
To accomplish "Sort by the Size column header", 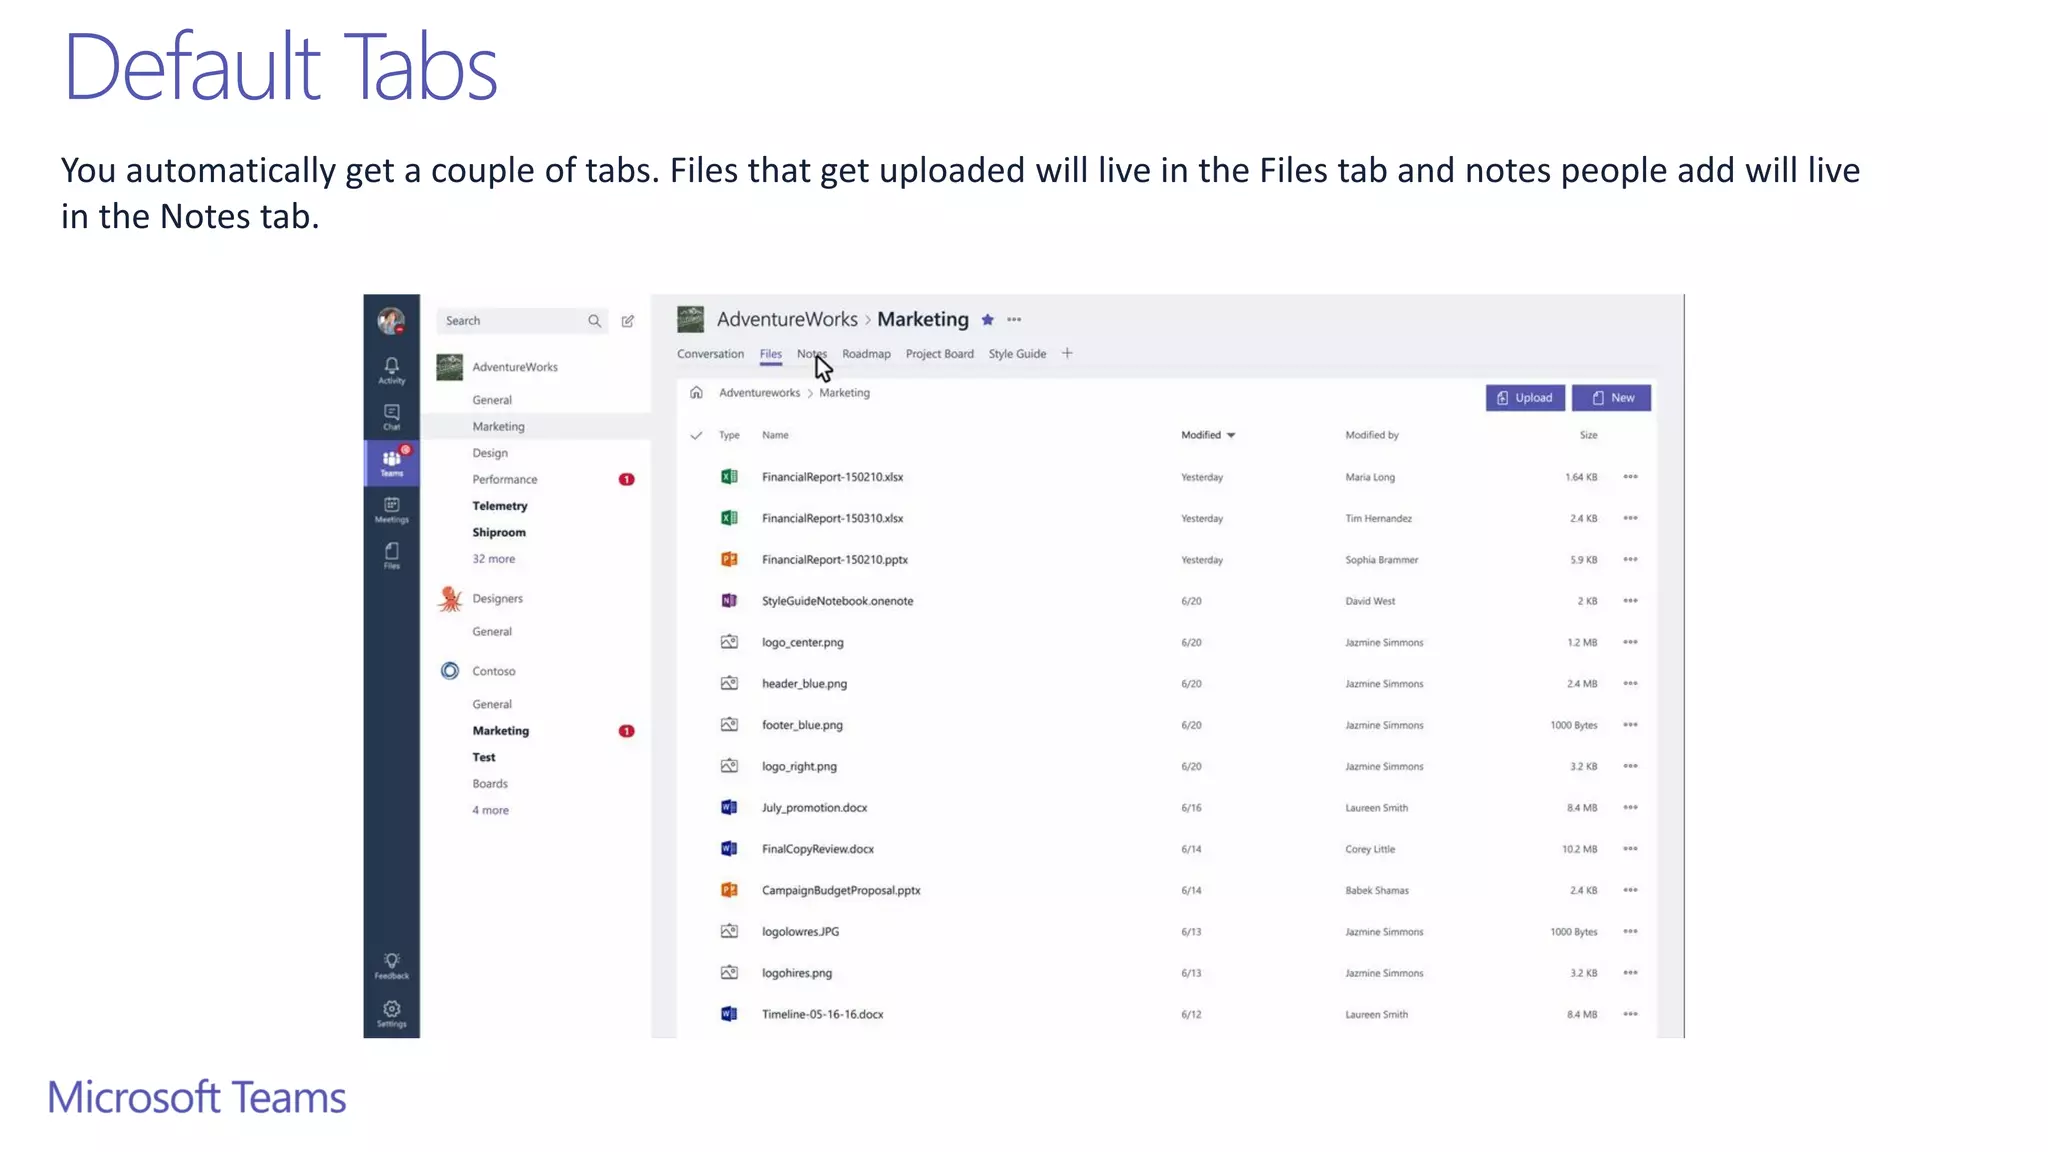I will [x=1588, y=435].
